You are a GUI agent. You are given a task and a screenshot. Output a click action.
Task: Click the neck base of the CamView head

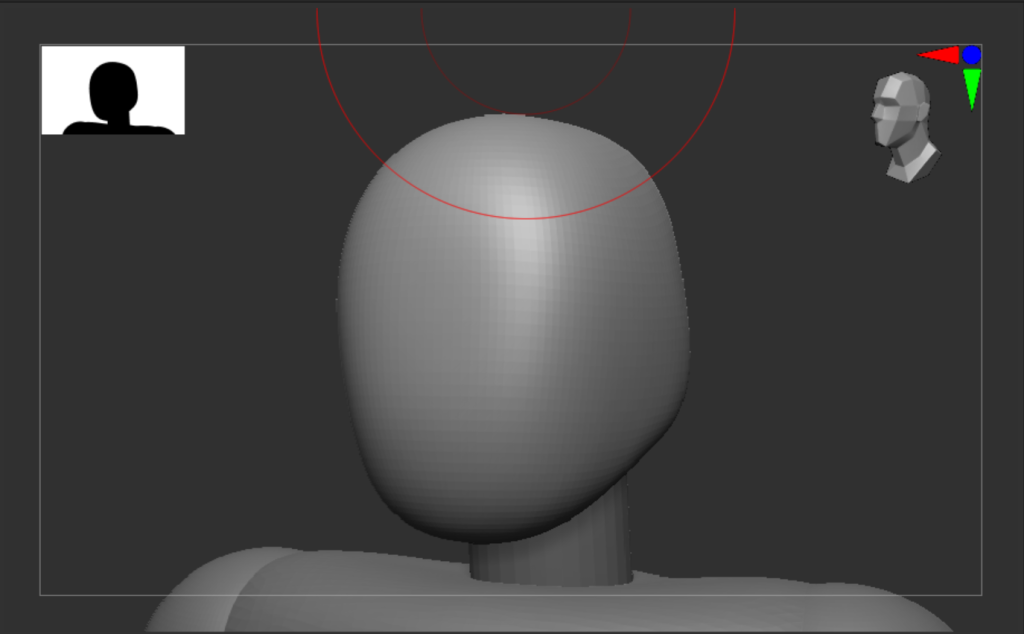pyautogui.click(x=912, y=165)
